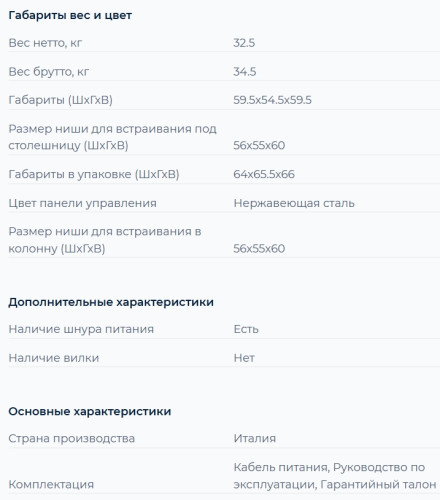Select the 'Наличие вилки' row label
The image size is (440, 500).
[54, 358]
